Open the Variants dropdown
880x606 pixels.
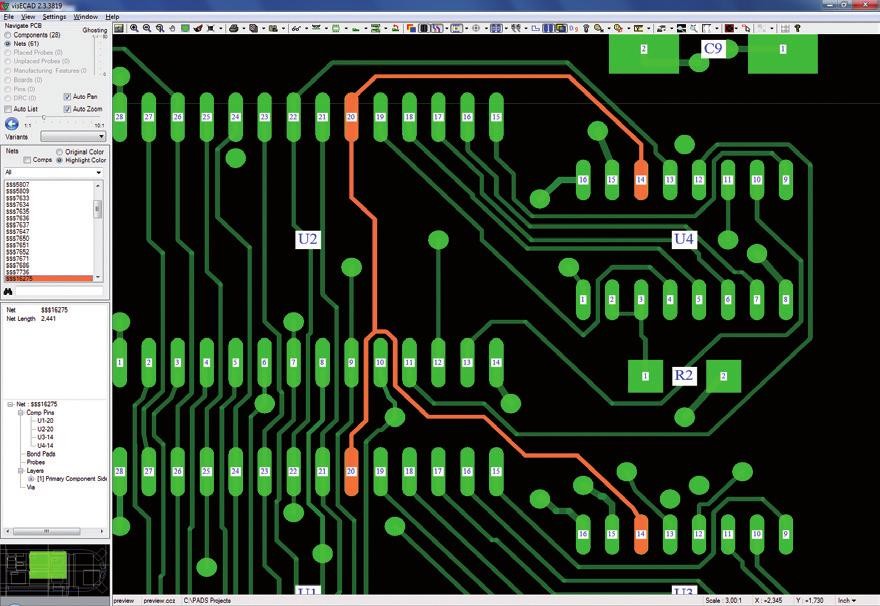pos(72,136)
